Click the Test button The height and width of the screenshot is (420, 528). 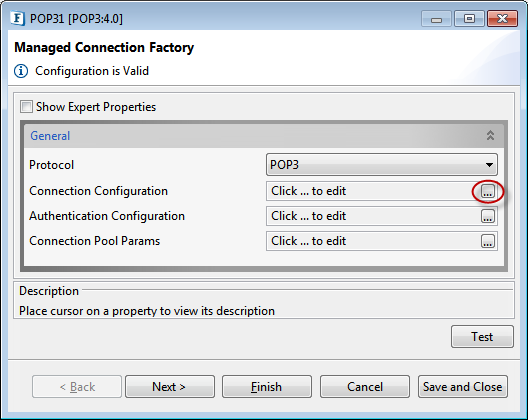tap(482, 336)
